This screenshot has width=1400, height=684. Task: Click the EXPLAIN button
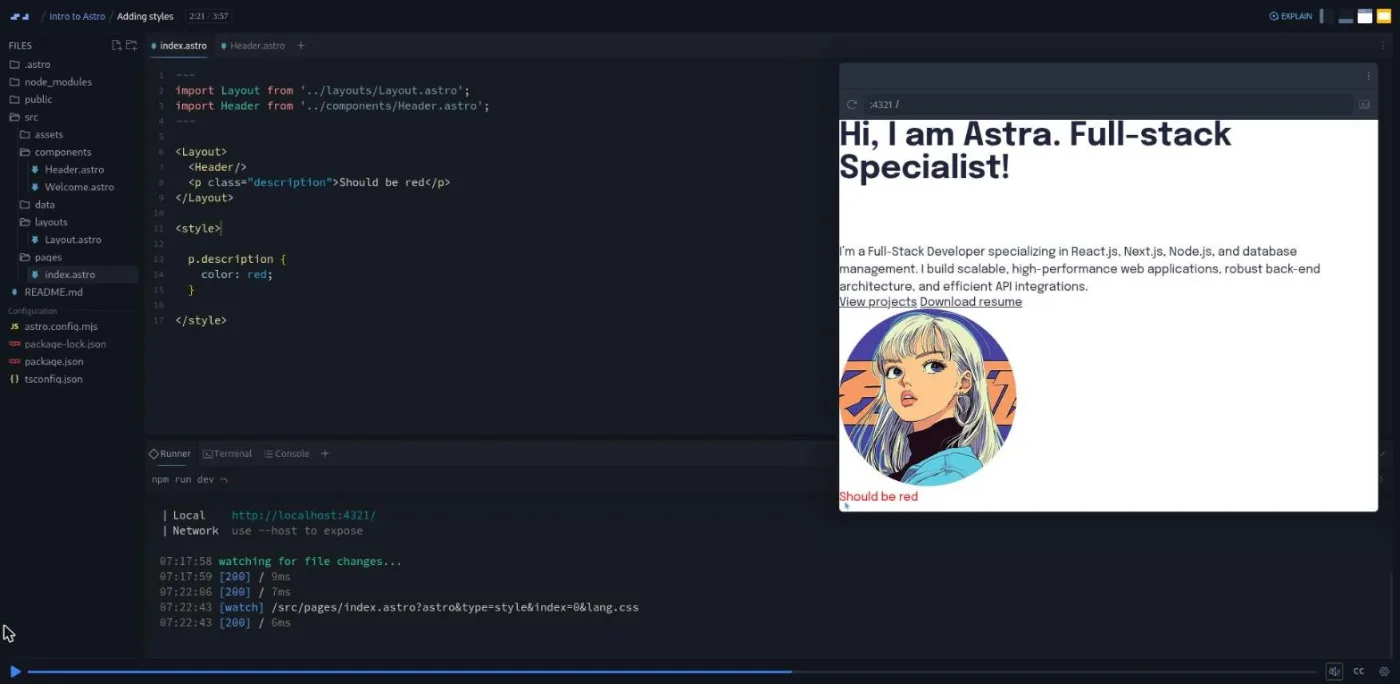click(1290, 16)
